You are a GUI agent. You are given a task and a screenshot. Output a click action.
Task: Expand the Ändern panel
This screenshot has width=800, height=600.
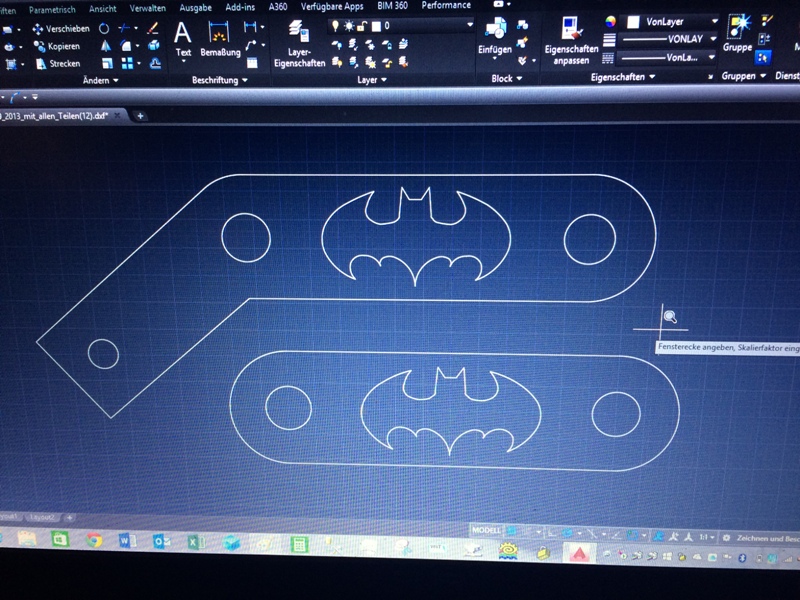coord(100,80)
